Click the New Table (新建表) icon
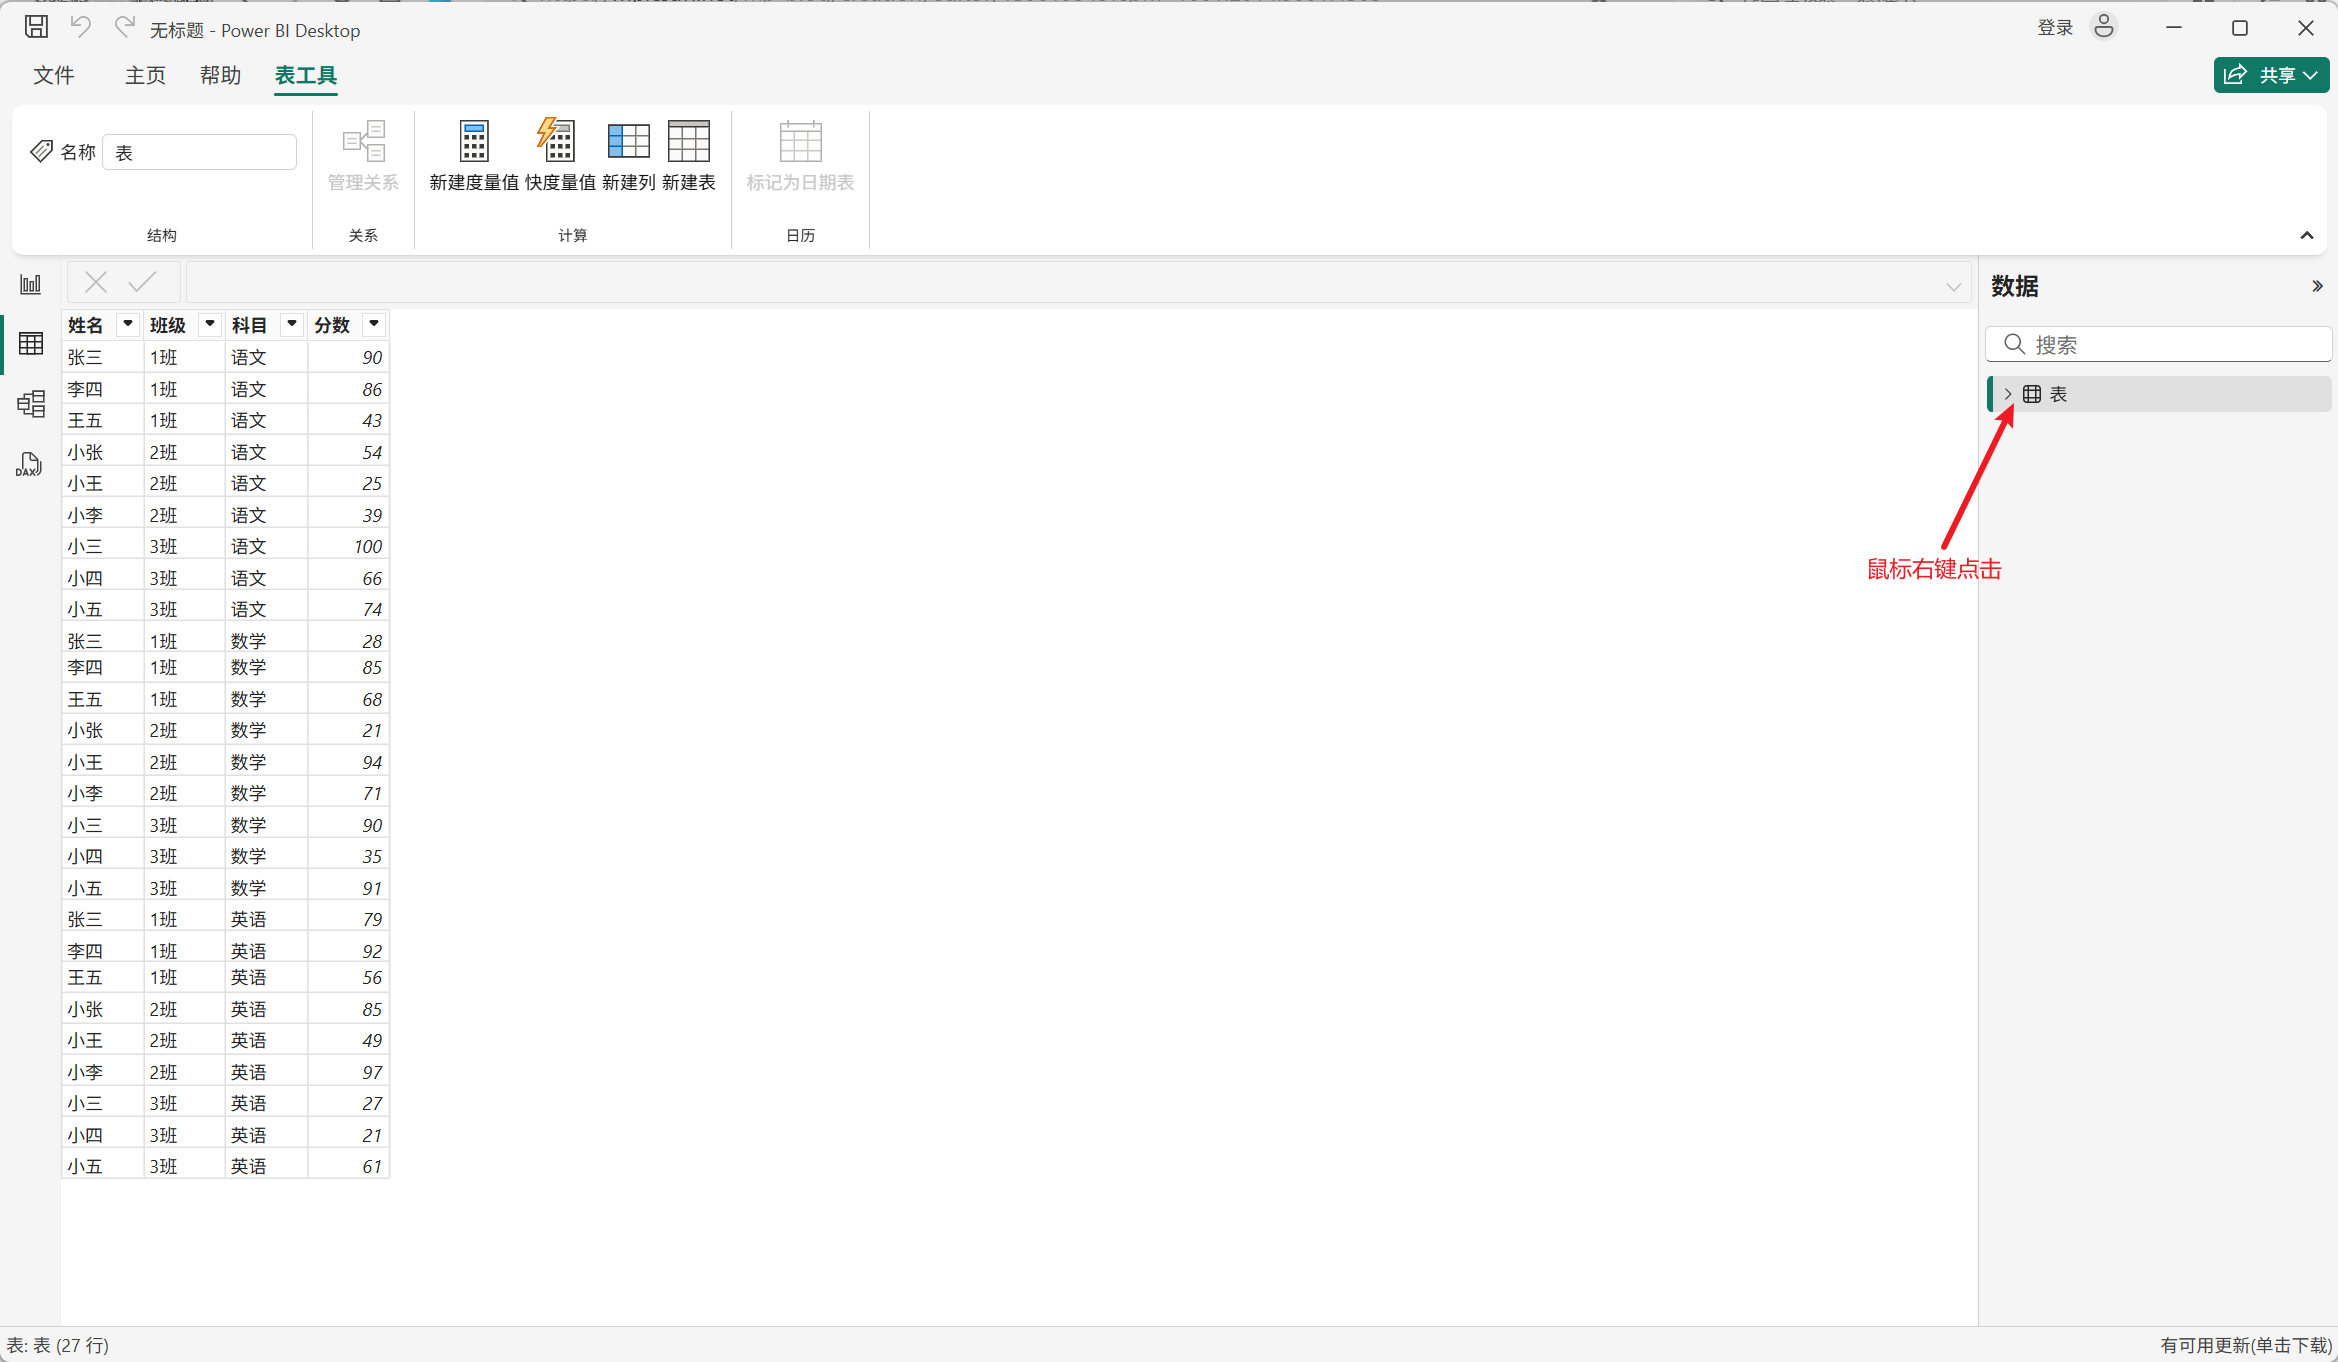Image resolution: width=2338 pixels, height=1362 pixels. pos(688,142)
